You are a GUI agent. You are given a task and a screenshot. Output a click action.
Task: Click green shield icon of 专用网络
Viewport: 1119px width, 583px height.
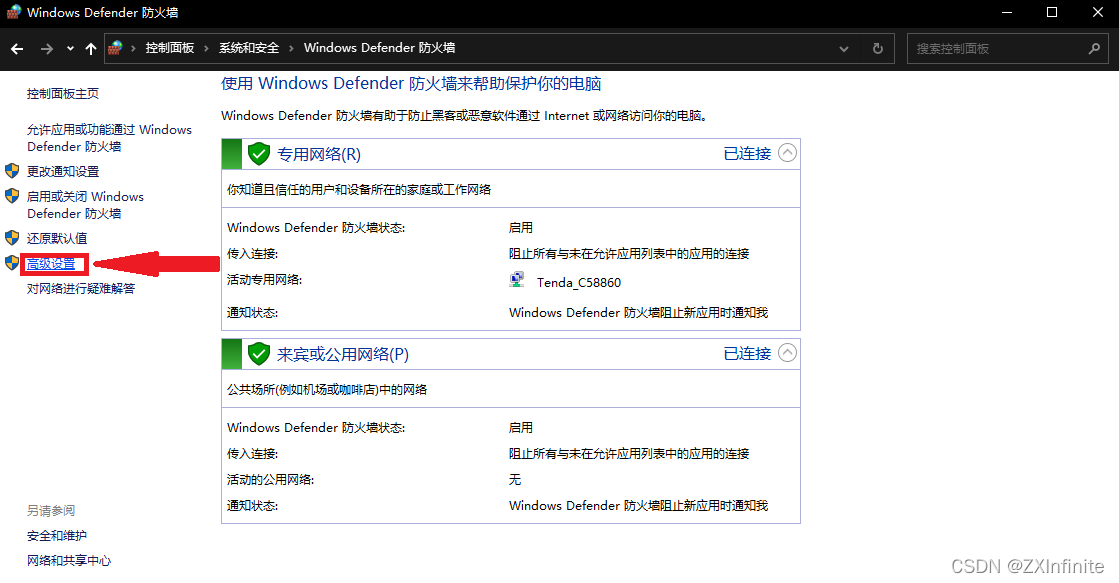(258, 153)
